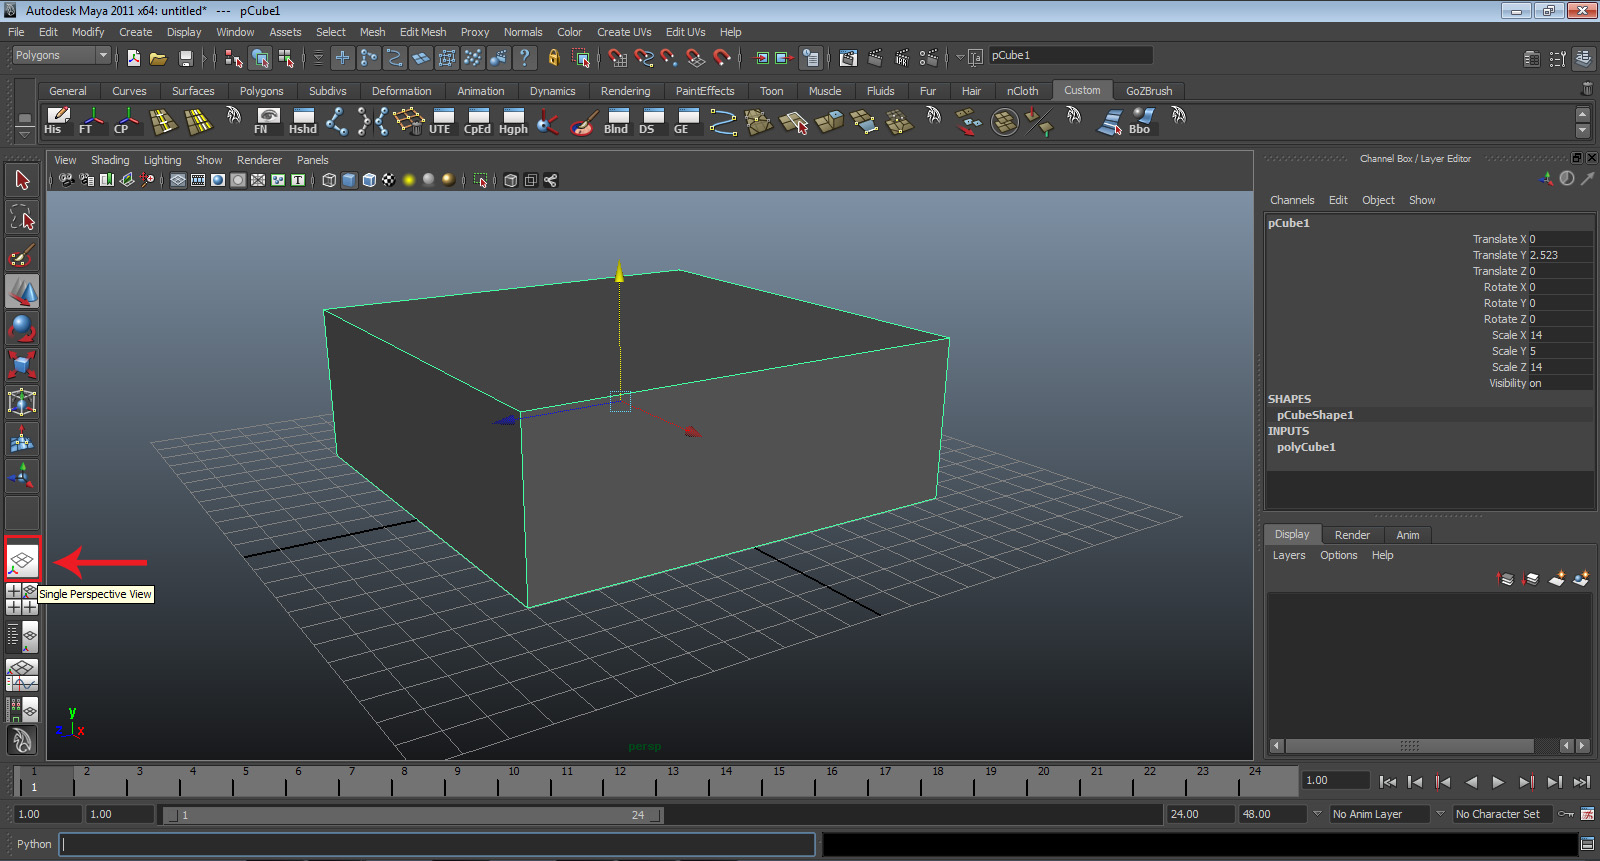The height and width of the screenshot is (861, 1600).
Task: Toggle the viewport grid display button
Action: point(178,180)
